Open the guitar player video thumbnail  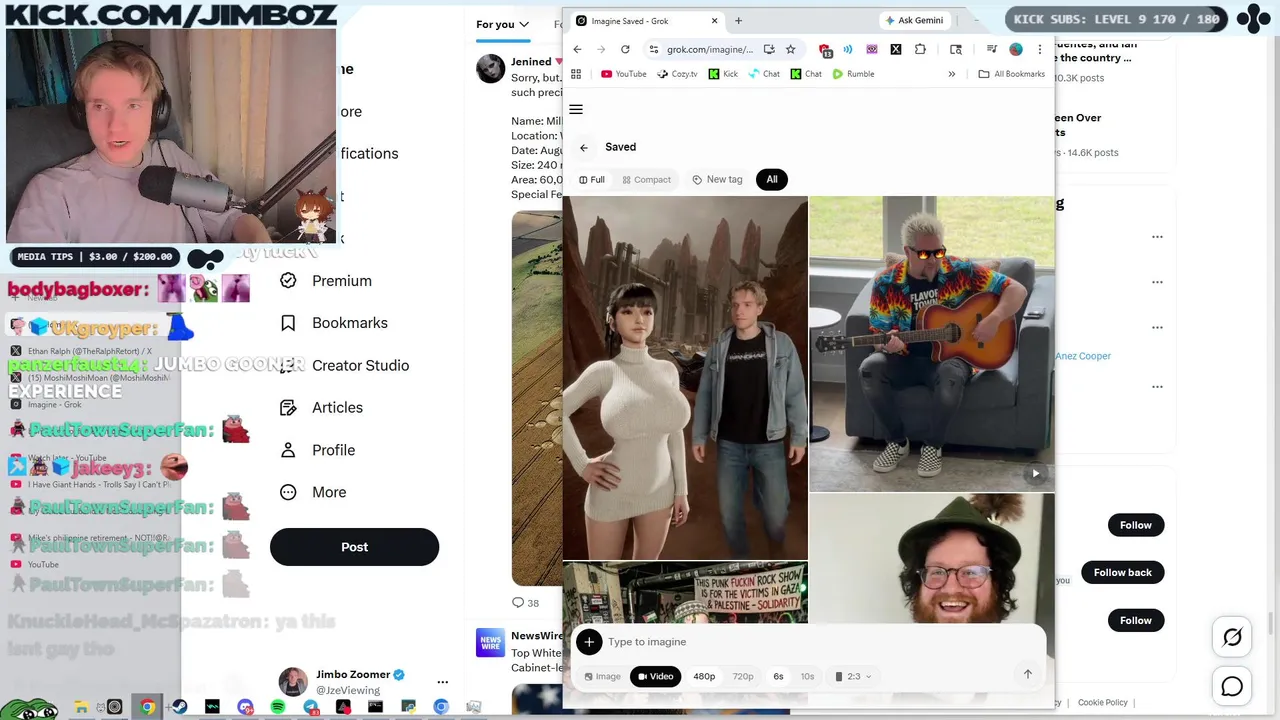click(932, 344)
